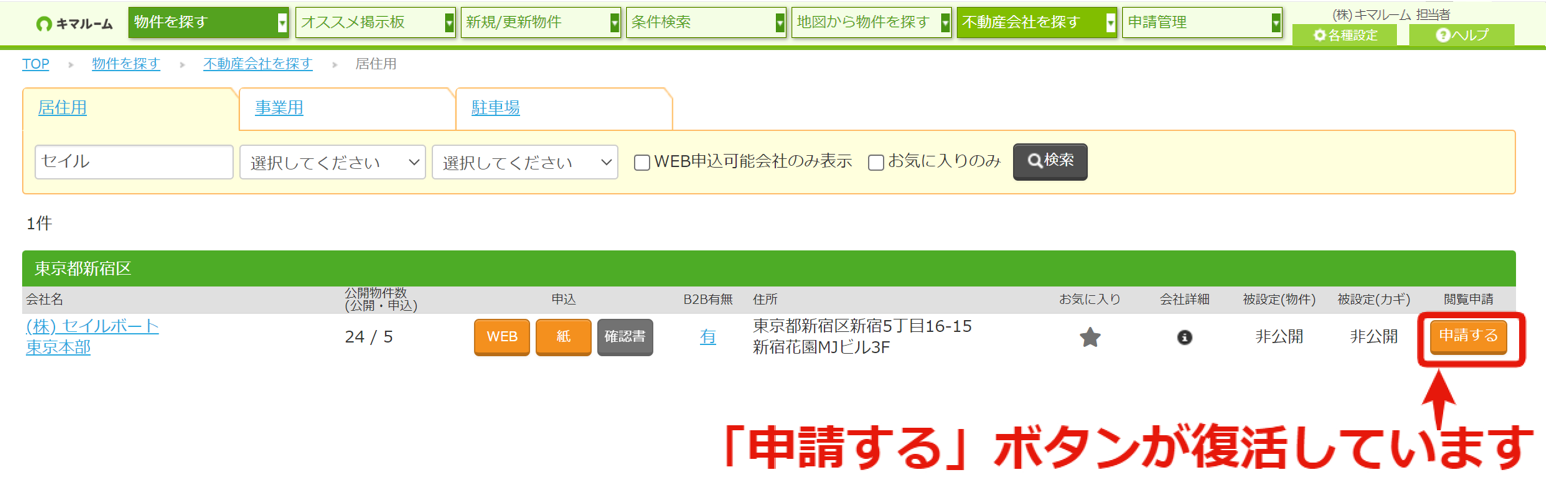
Task: Click the 会社名 column header
Action: [x=44, y=299]
